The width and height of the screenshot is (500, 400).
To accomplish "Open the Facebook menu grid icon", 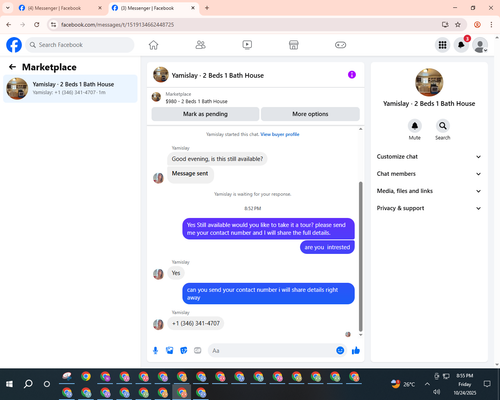I will pos(442,45).
